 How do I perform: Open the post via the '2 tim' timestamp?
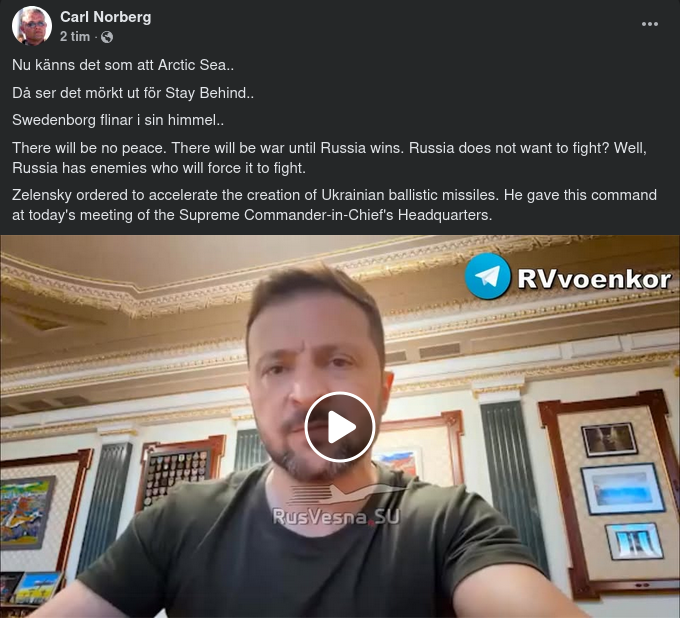tap(75, 37)
